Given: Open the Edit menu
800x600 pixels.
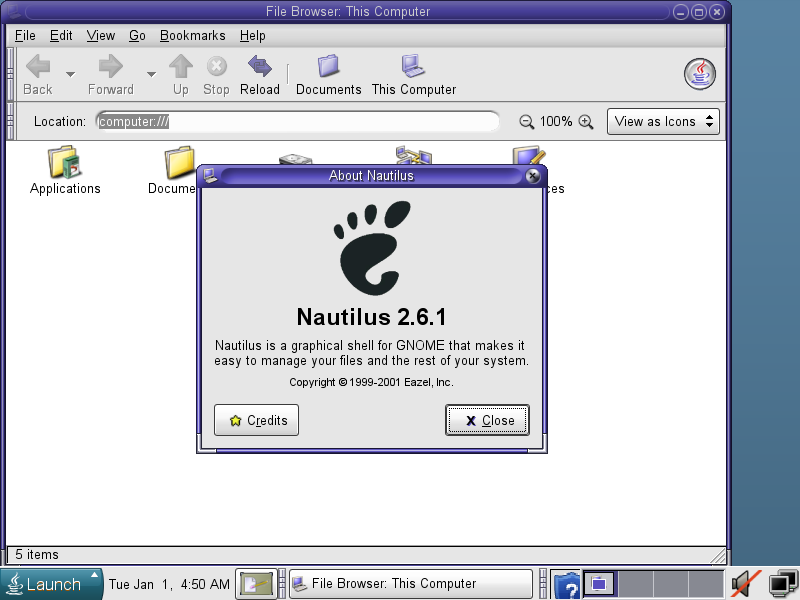Looking at the screenshot, I should (61, 36).
